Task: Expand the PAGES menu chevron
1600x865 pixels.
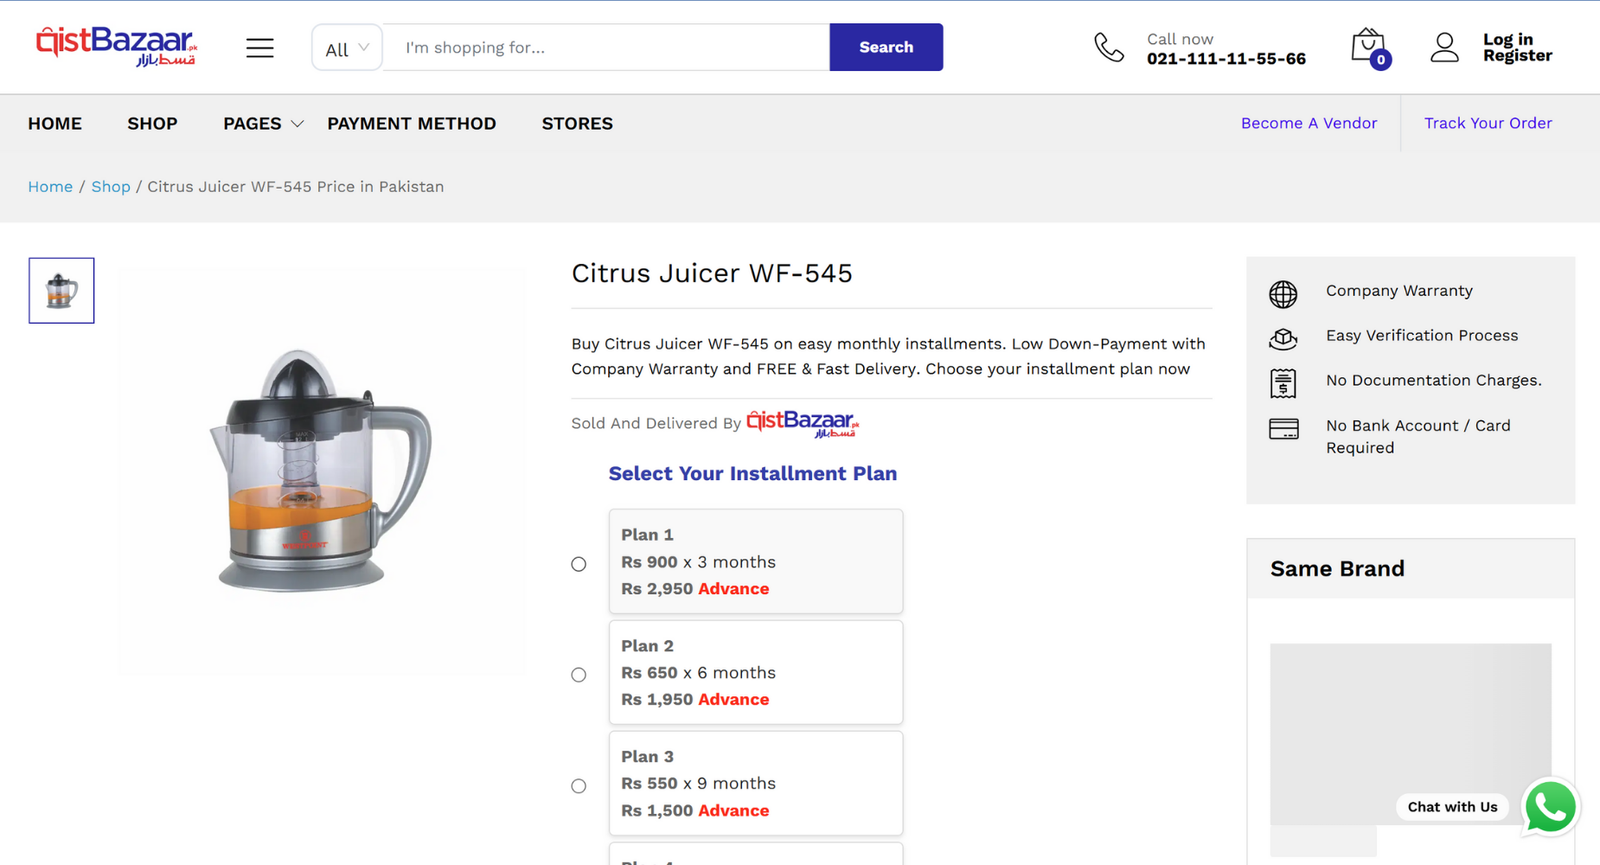Action: (x=297, y=124)
